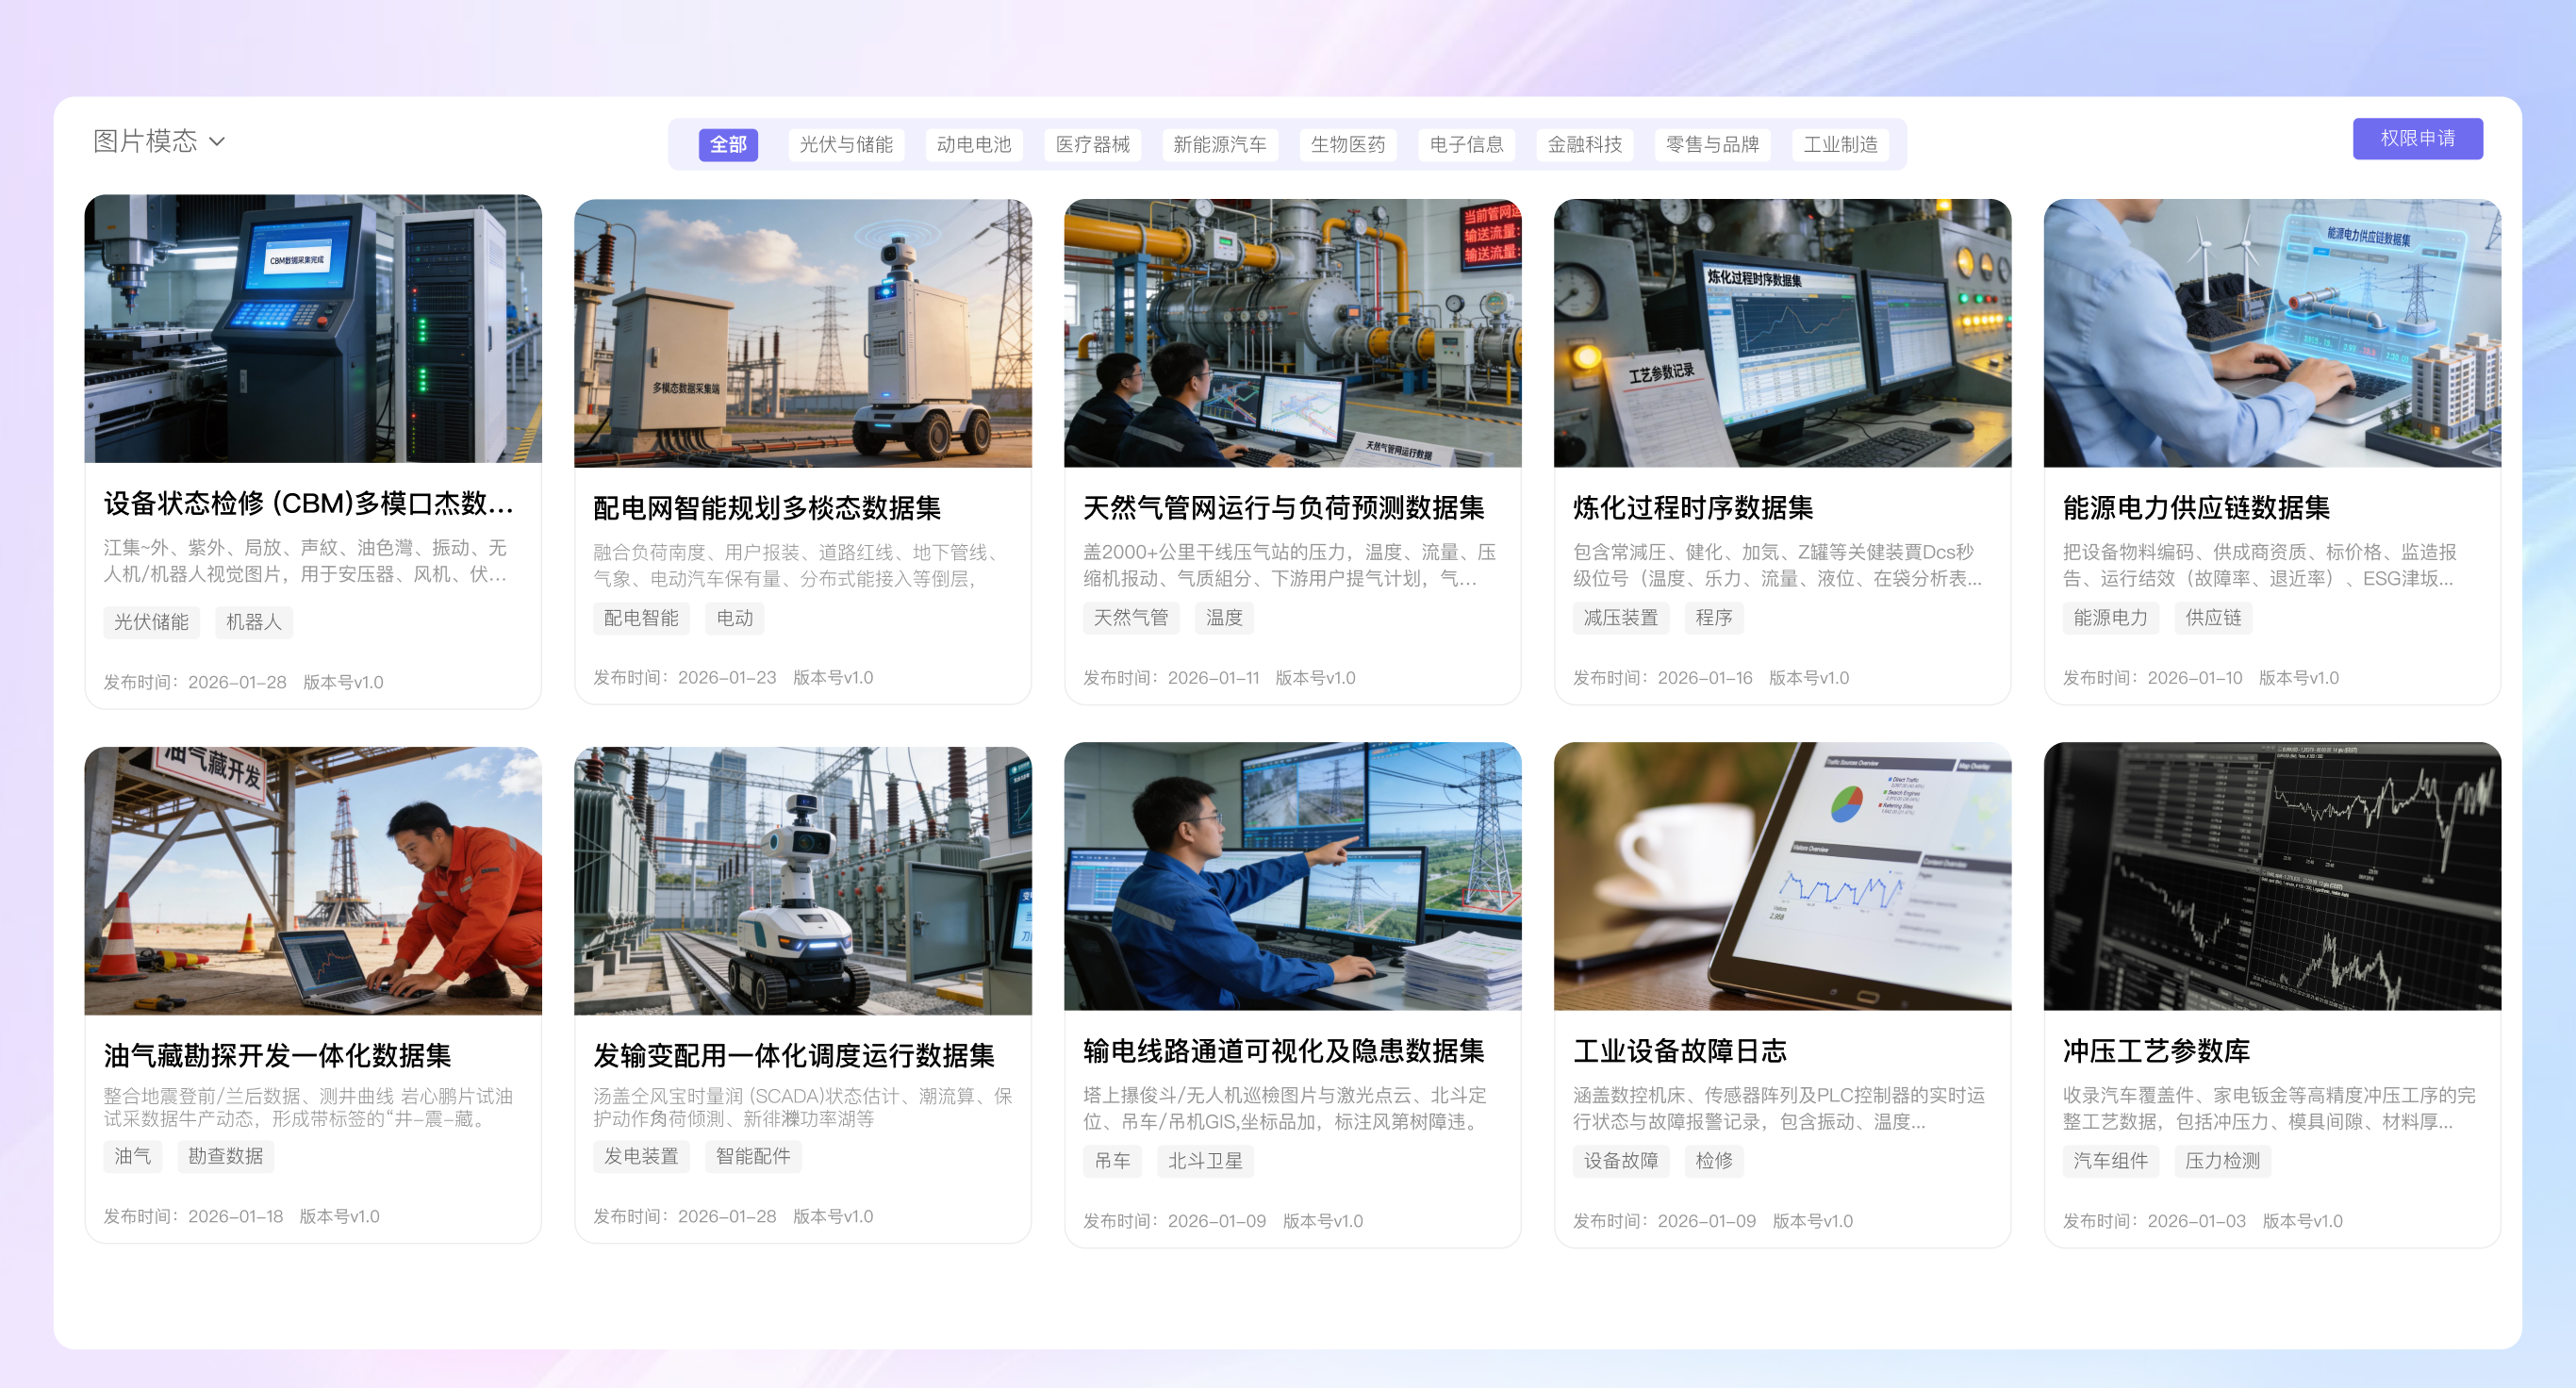
Task: Click the 权限申请 button
Action: [x=2416, y=138]
